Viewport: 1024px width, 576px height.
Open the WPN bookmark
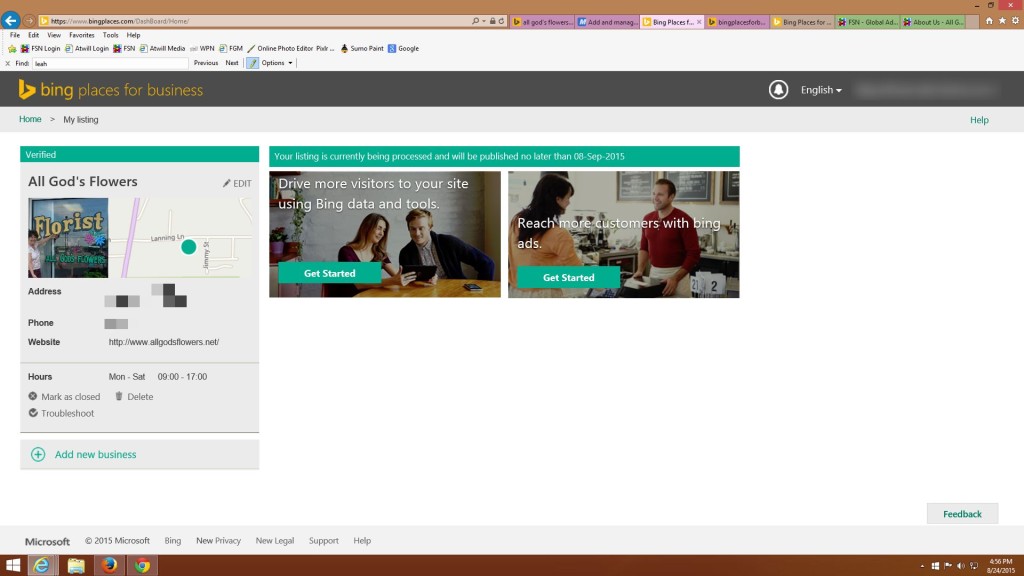202,48
